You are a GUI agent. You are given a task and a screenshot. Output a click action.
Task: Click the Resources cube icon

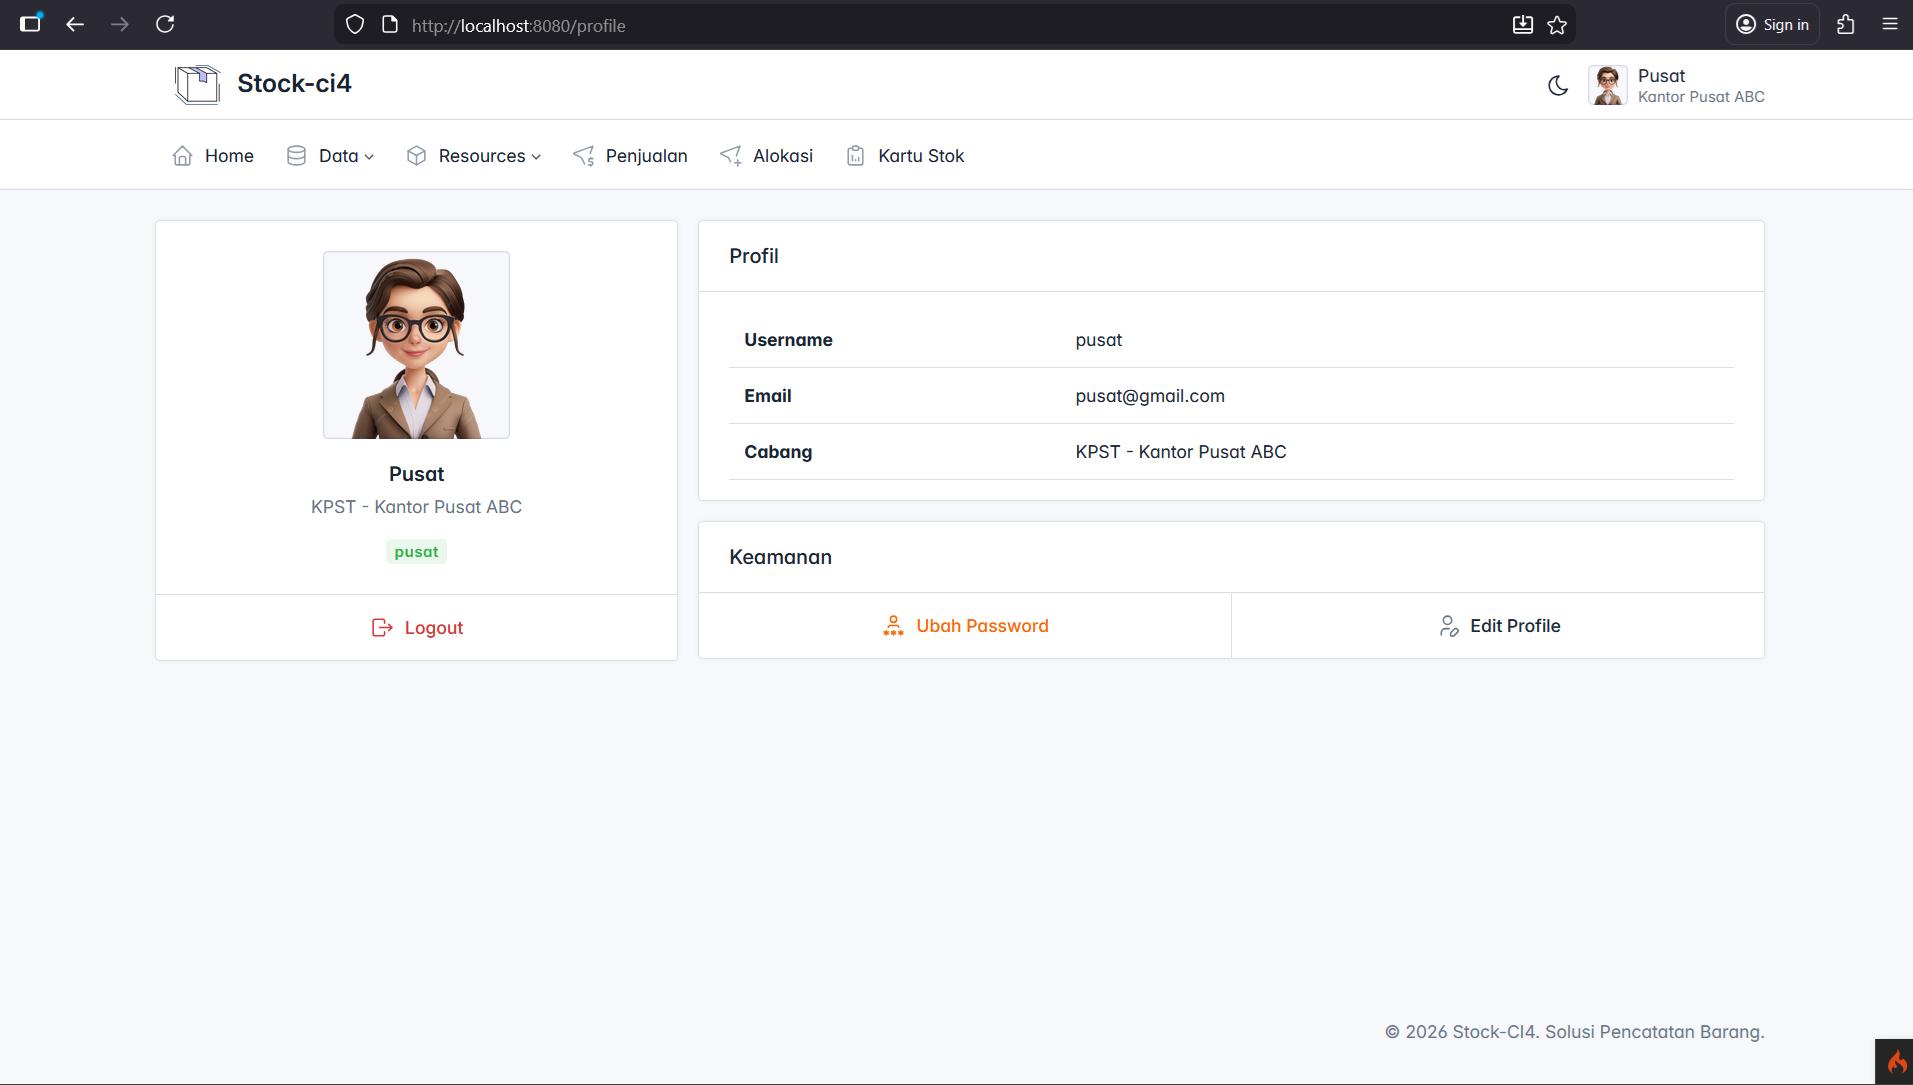click(416, 156)
